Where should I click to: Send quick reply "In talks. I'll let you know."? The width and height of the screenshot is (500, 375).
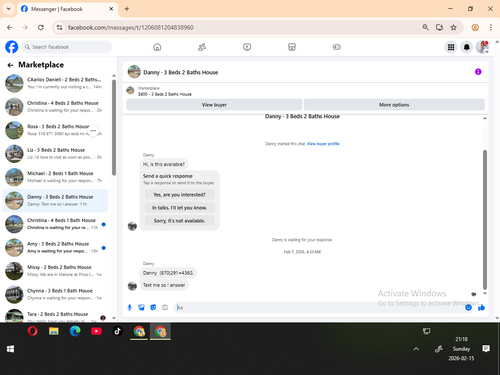(179, 208)
